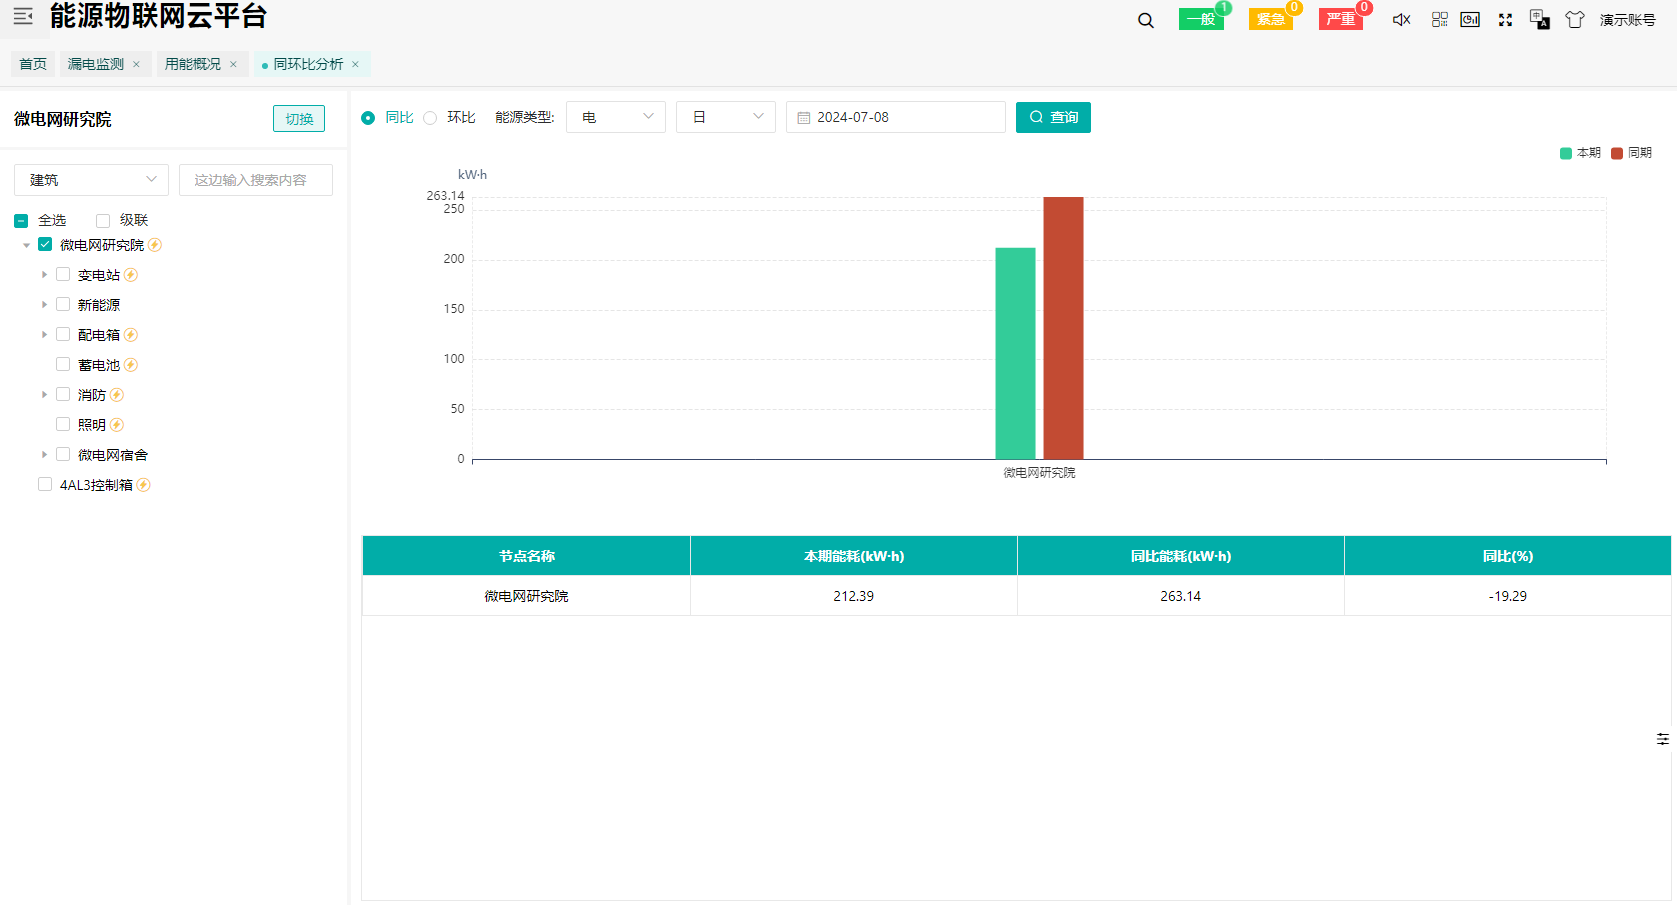The image size is (1677, 905).
Task: Uncheck the 微电网研究院 tree checkbox
Action: pos(45,245)
